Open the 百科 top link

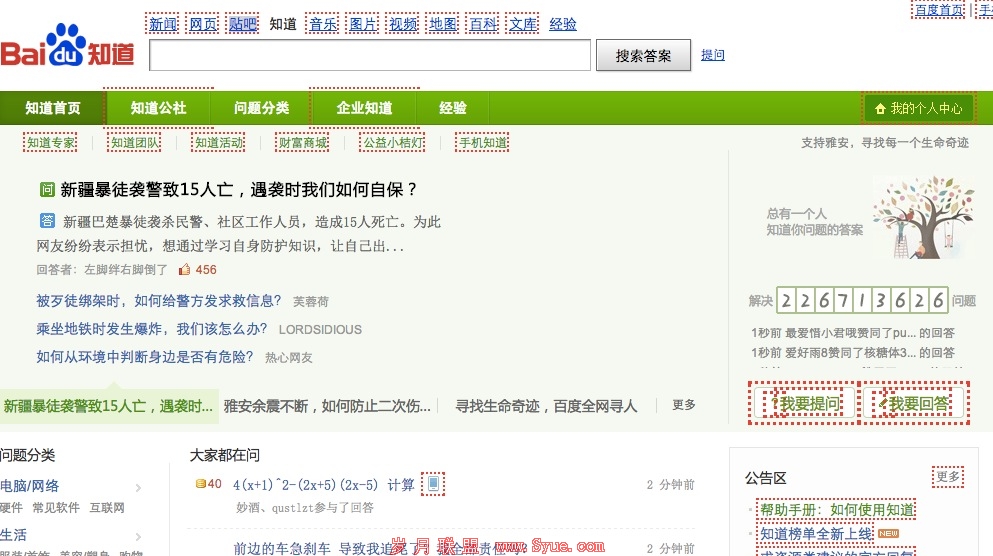tap(483, 25)
